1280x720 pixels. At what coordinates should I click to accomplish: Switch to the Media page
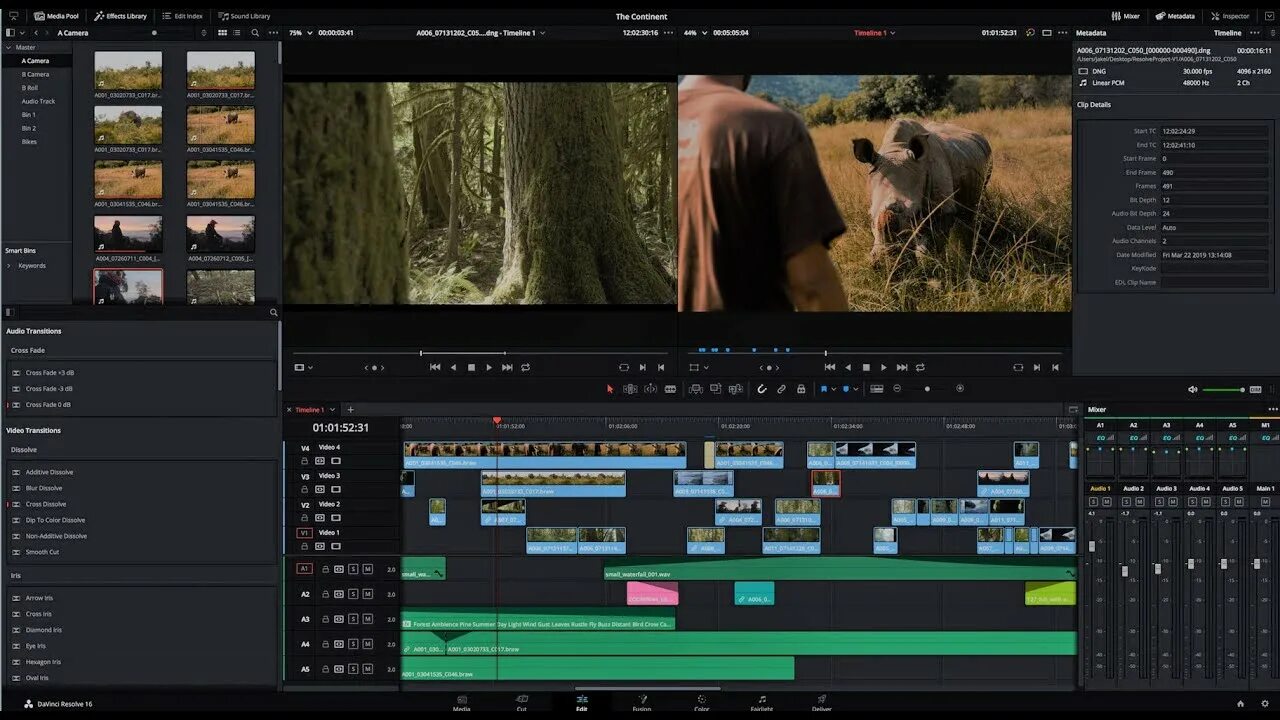pyautogui.click(x=461, y=703)
